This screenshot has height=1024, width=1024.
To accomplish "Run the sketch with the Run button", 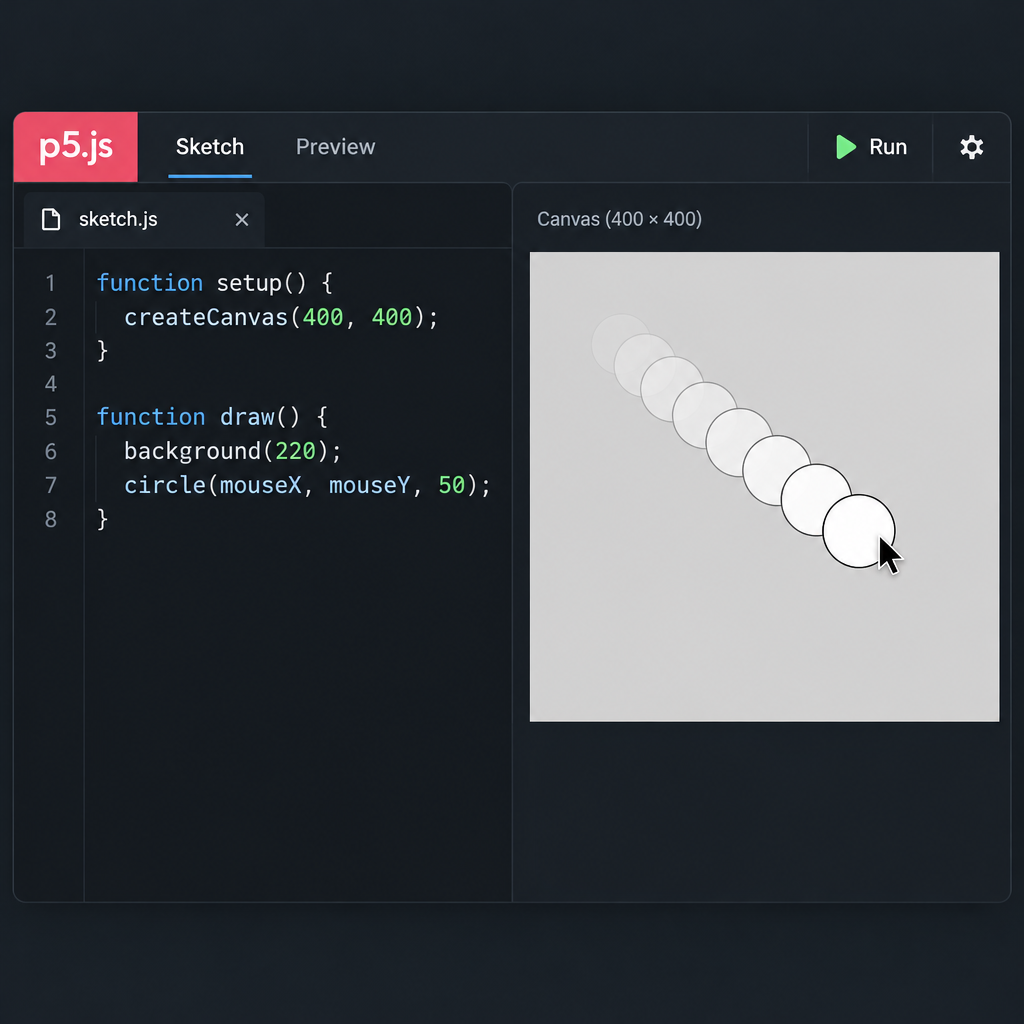I will point(871,147).
